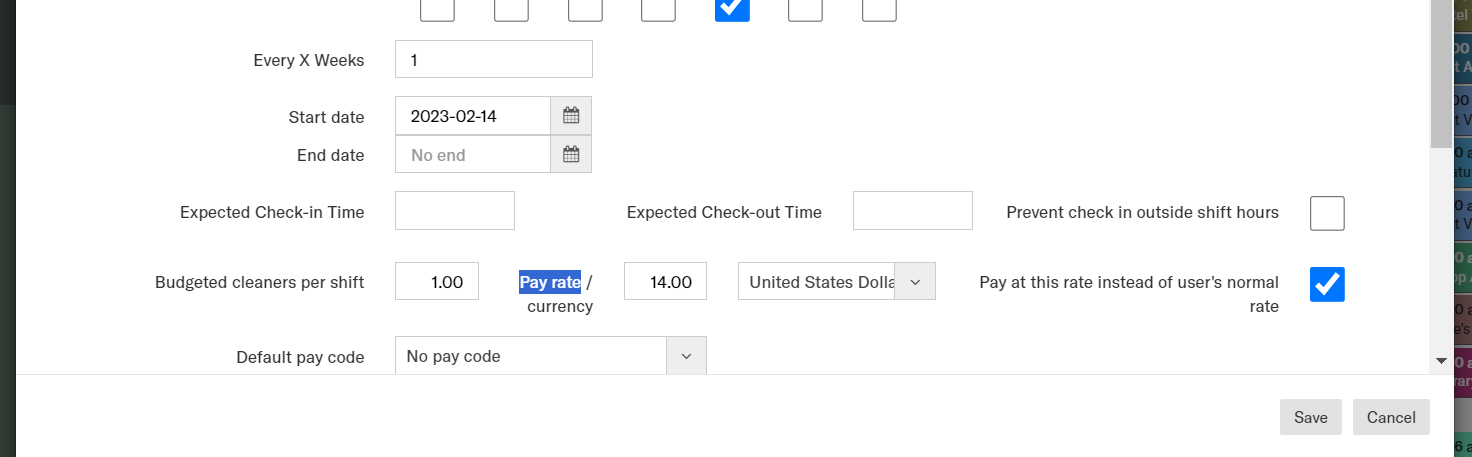Image resolution: width=1472 pixels, height=457 pixels.
Task: Click the Every X Weeks field
Action: [494, 60]
